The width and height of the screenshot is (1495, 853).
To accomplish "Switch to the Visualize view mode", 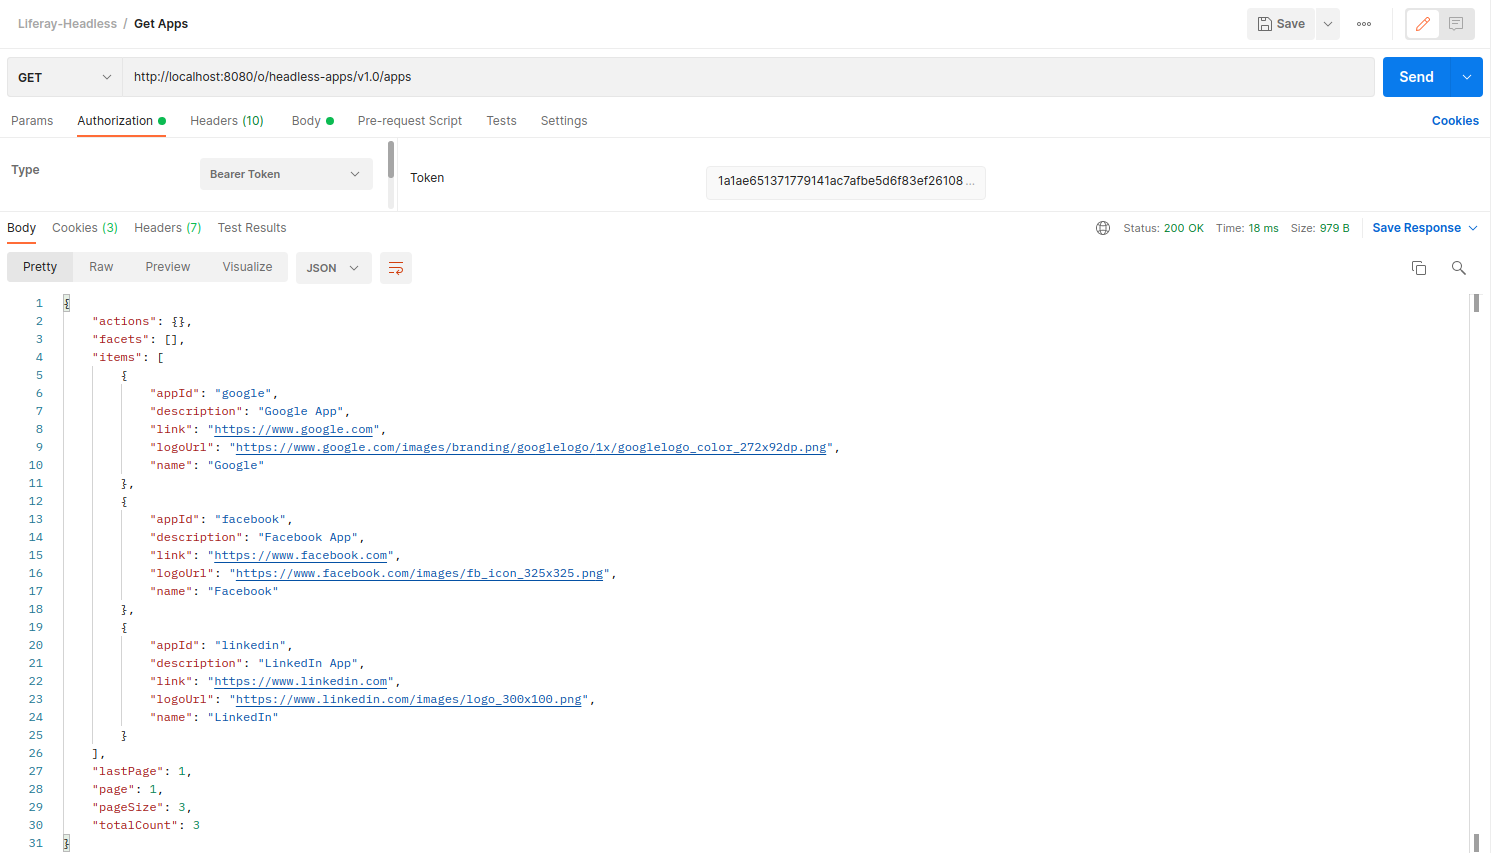I will (247, 267).
